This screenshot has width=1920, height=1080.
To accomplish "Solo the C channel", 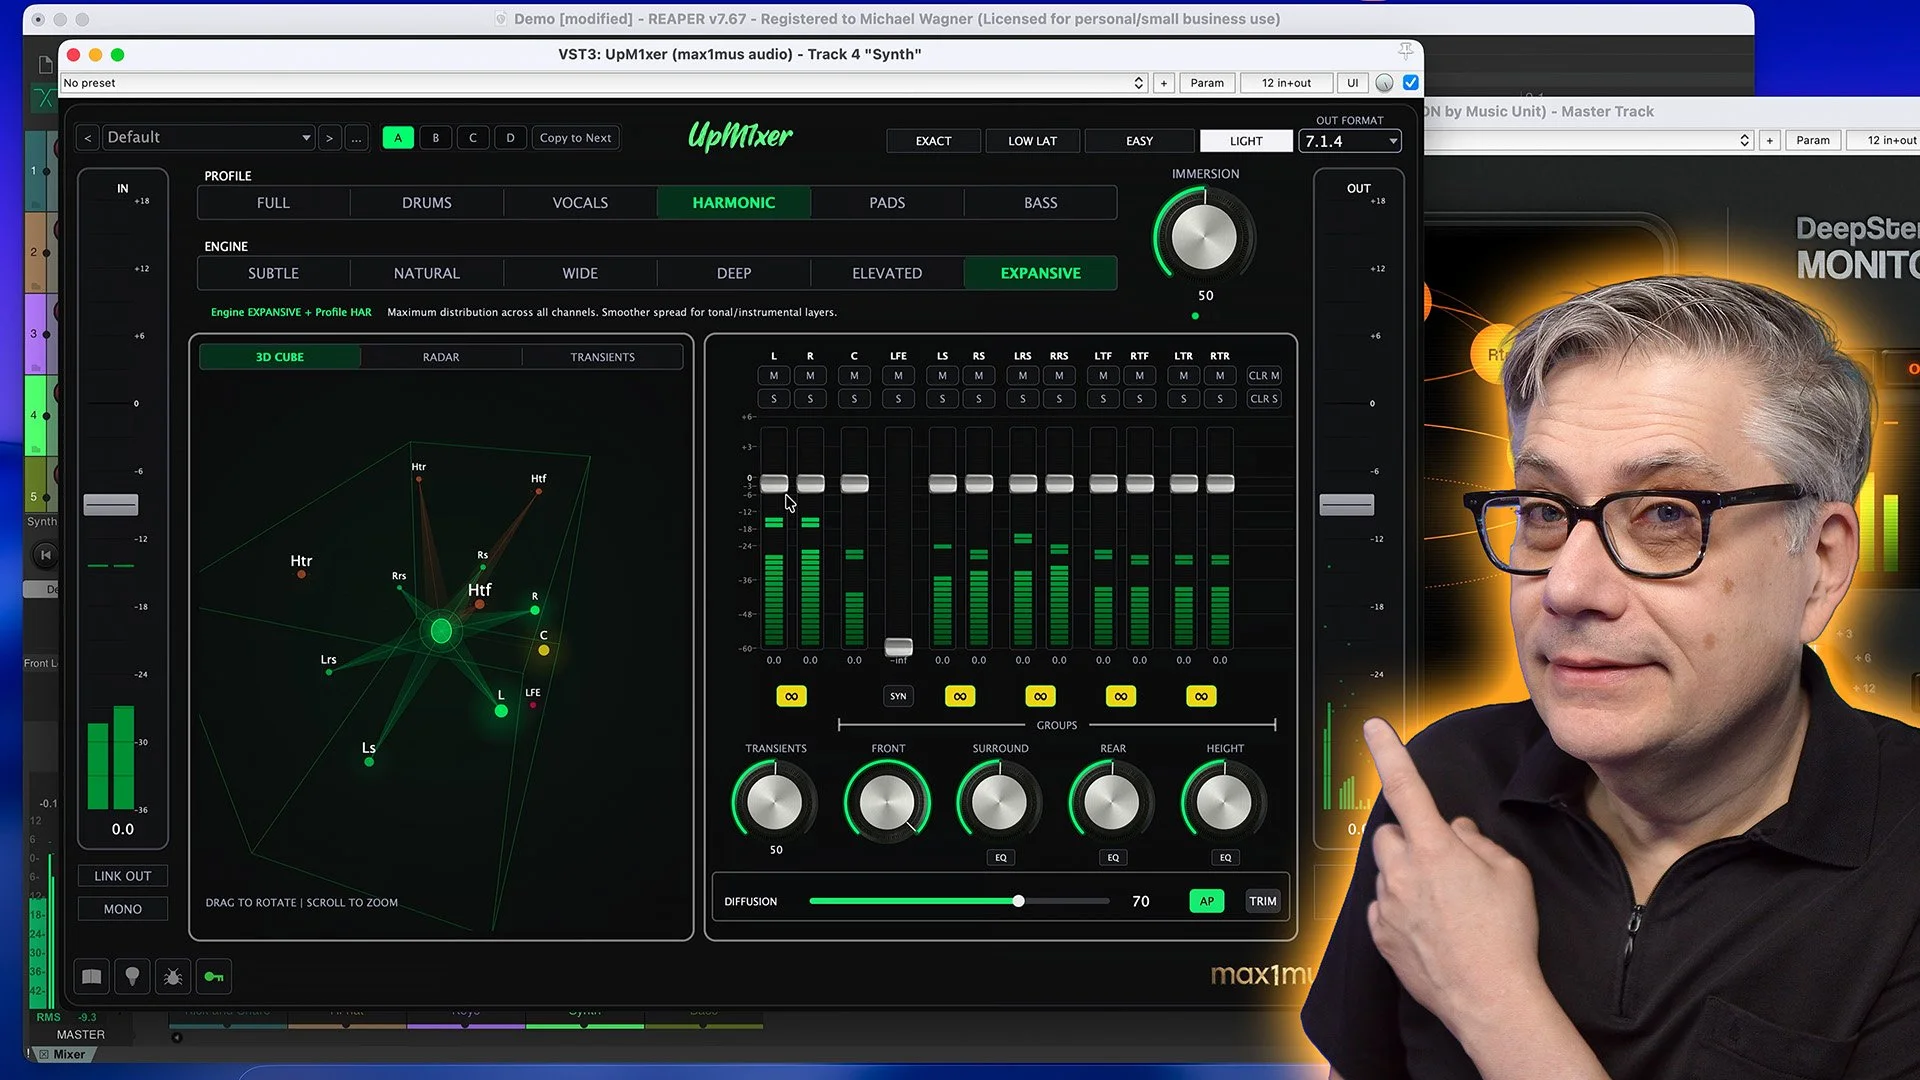I will pos(854,398).
